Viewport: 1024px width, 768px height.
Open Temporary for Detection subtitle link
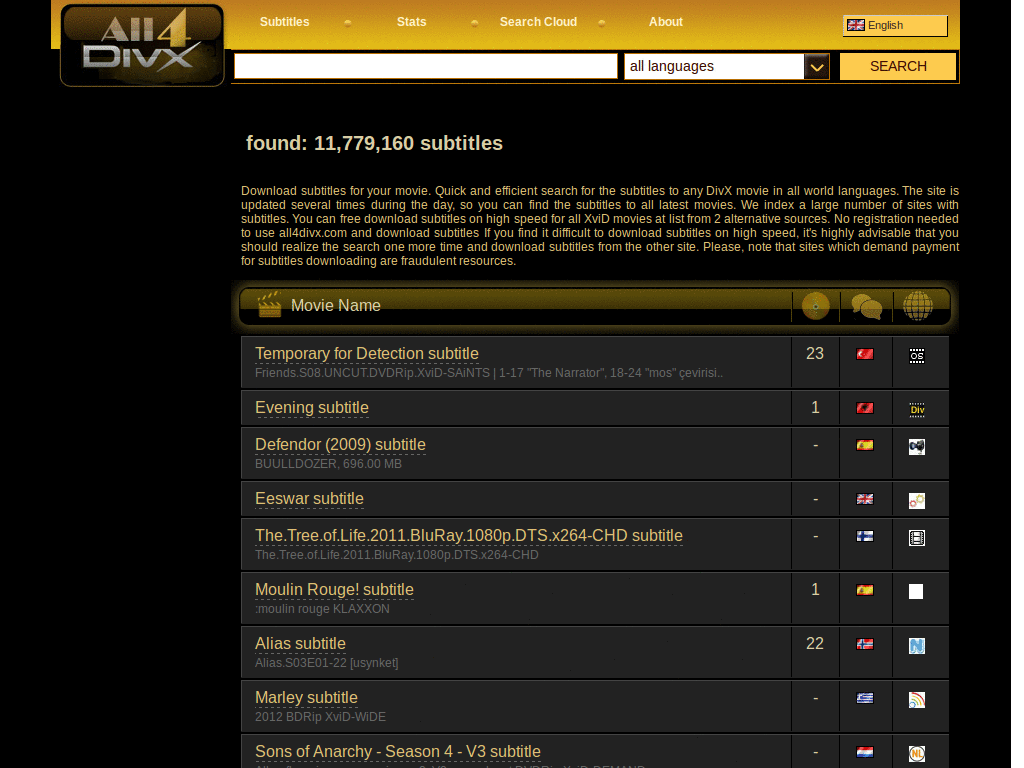366,353
